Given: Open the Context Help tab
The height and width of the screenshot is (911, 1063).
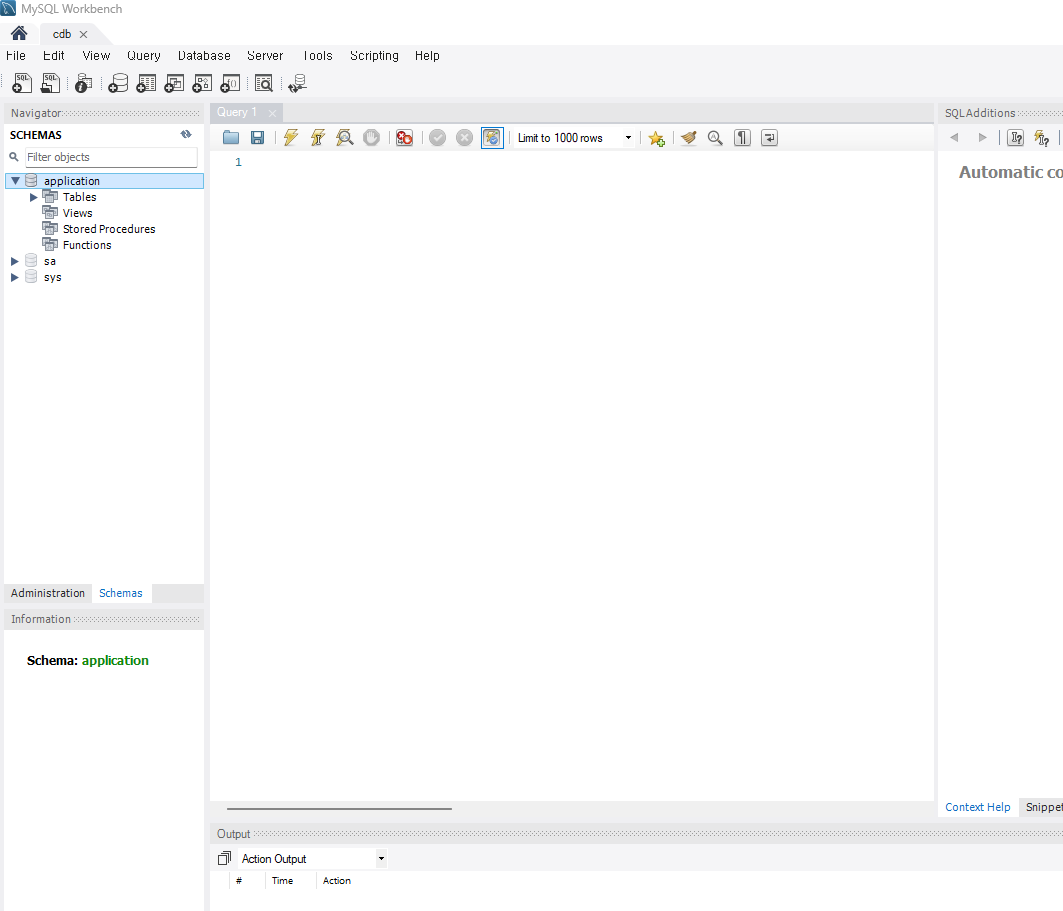Looking at the screenshot, I should (x=978, y=807).
